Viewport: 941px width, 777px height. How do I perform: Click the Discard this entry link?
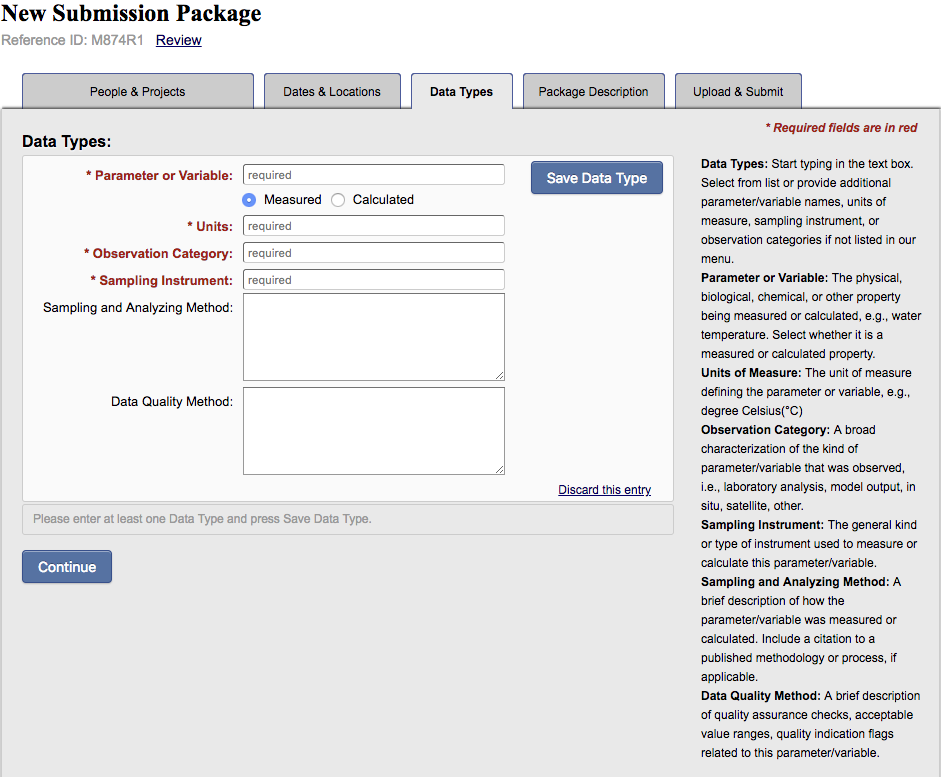point(604,490)
